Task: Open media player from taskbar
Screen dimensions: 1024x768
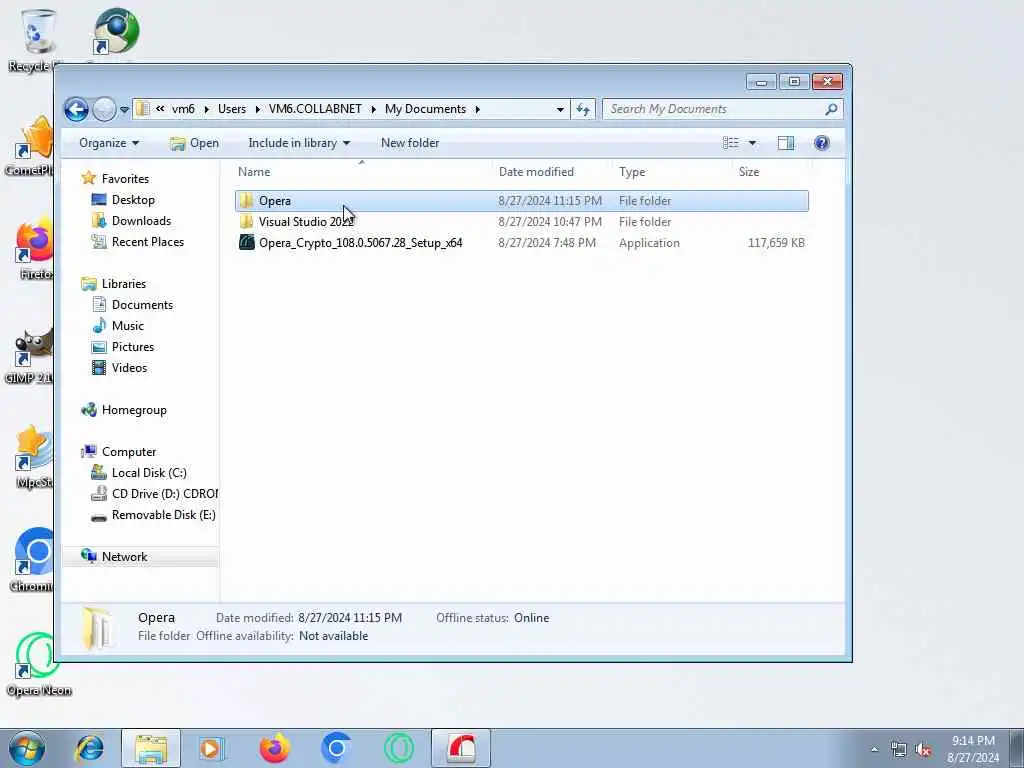Action: [x=212, y=748]
